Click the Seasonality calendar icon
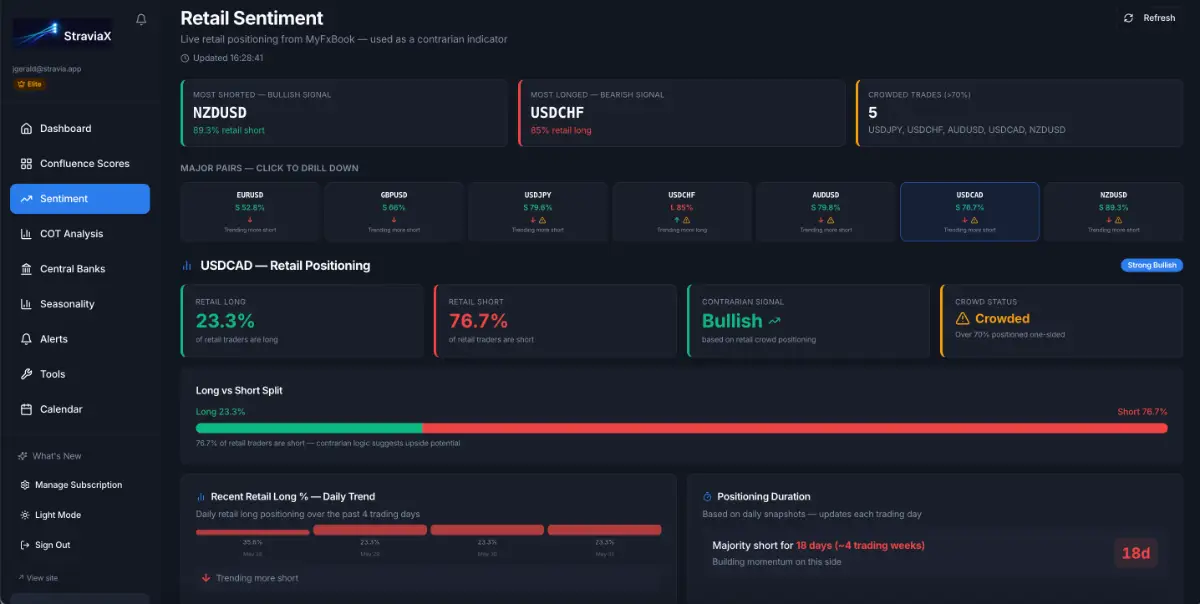The height and width of the screenshot is (604, 1200). 26,303
